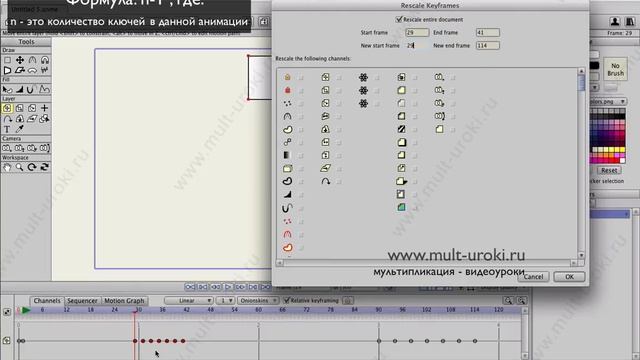This screenshot has width=640, height=360.
Task: Select the highlighted Translate Layer tool
Action: [7, 108]
